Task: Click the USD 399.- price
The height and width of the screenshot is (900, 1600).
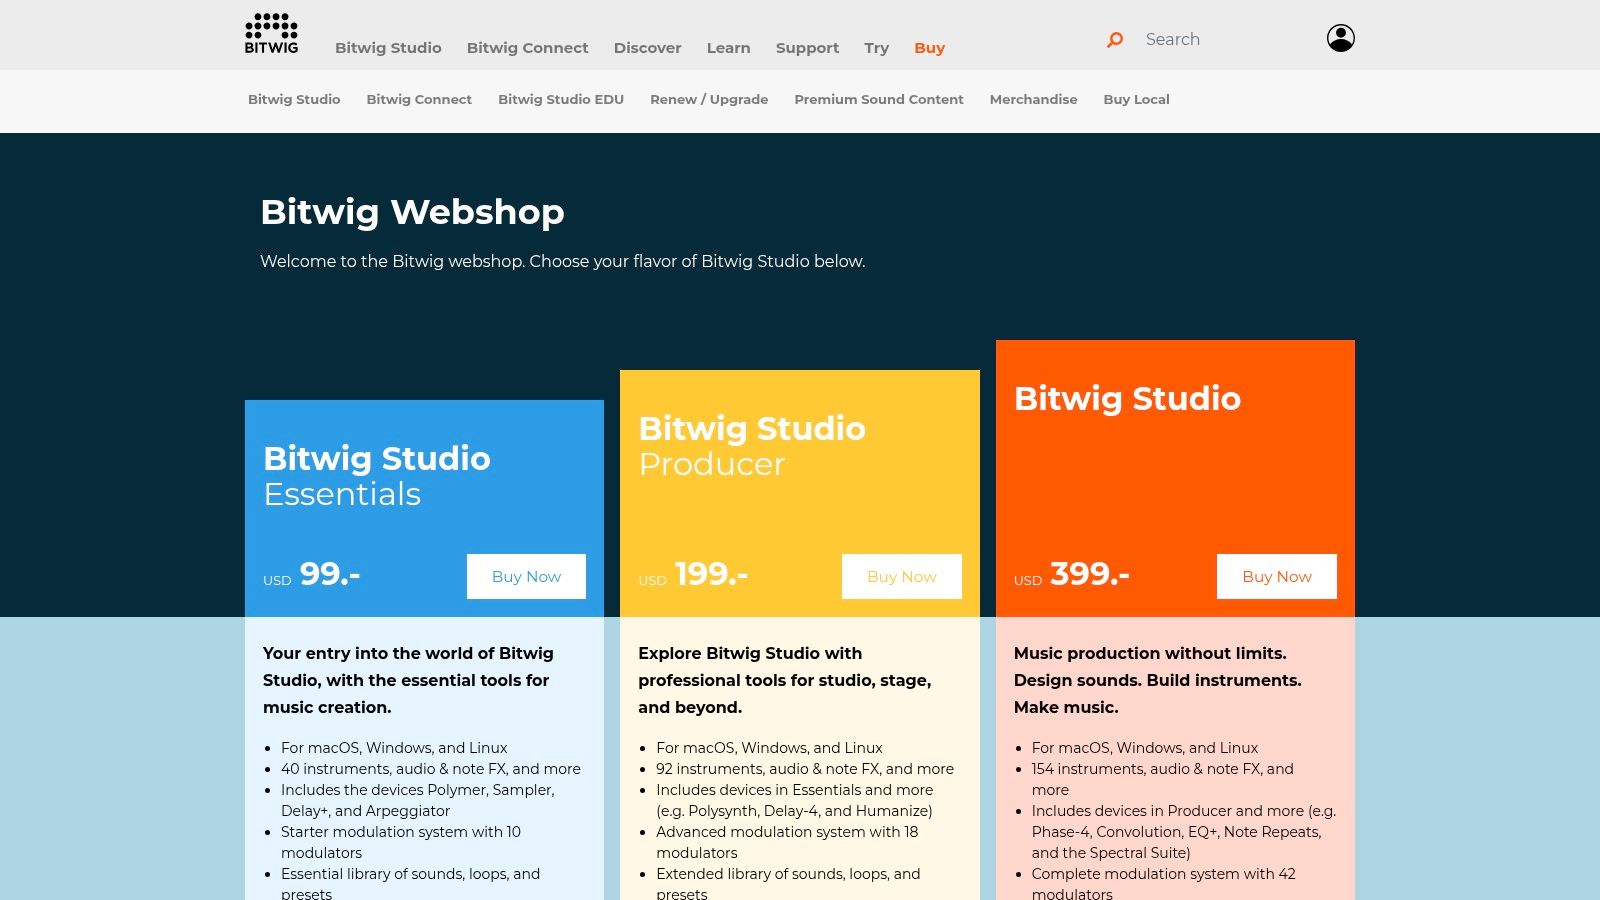Action: point(1072,574)
